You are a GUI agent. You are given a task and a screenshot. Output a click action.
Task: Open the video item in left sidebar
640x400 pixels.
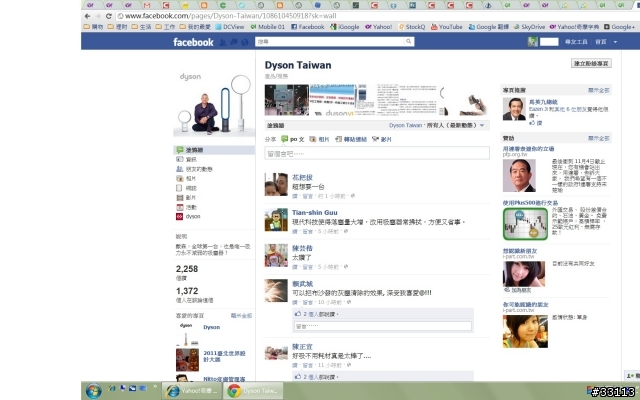click(186, 198)
